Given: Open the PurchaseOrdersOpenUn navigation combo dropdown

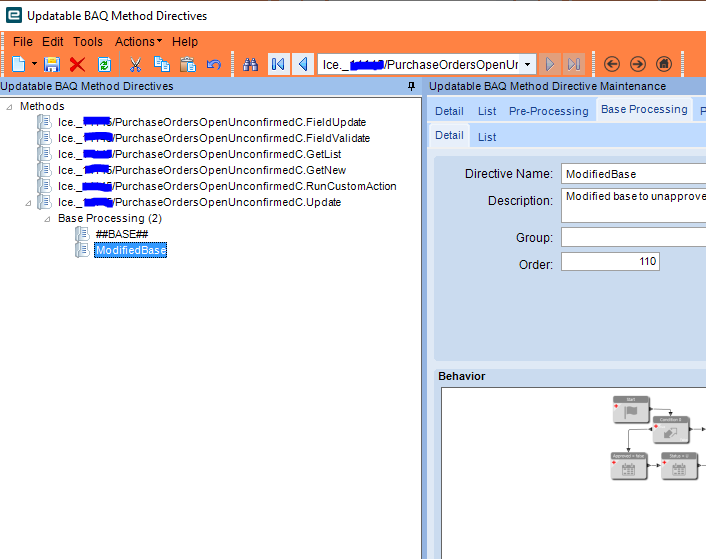Looking at the screenshot, I should click(x=528, y=64).
